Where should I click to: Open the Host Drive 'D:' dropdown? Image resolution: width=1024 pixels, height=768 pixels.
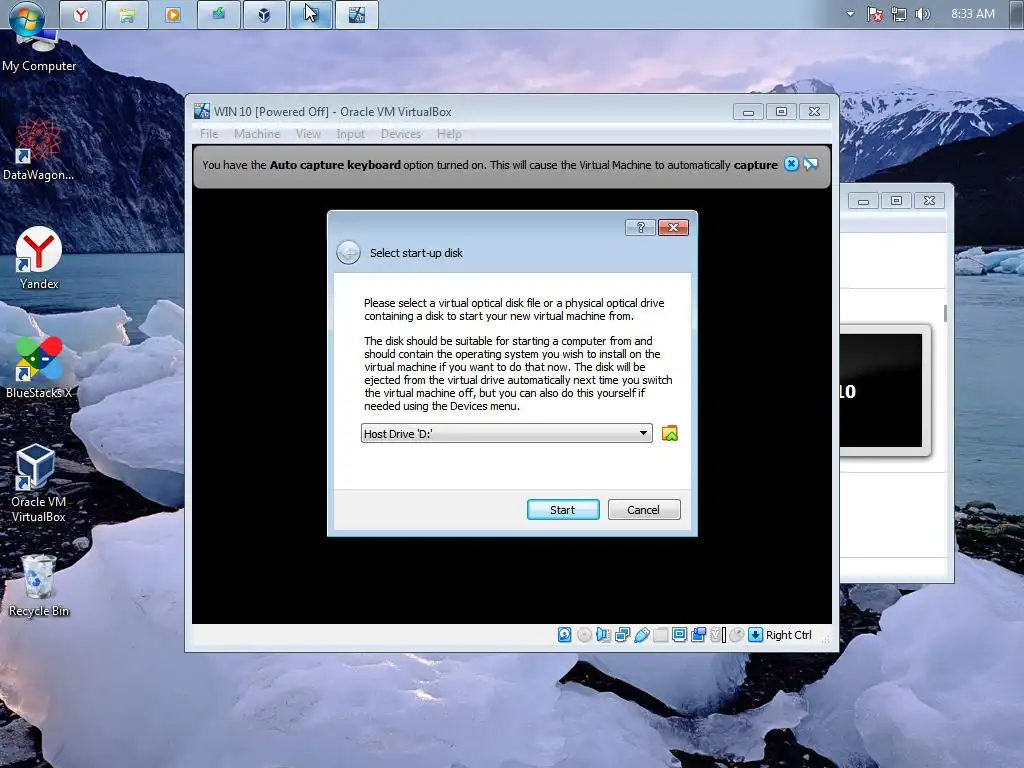pos(507,434)
